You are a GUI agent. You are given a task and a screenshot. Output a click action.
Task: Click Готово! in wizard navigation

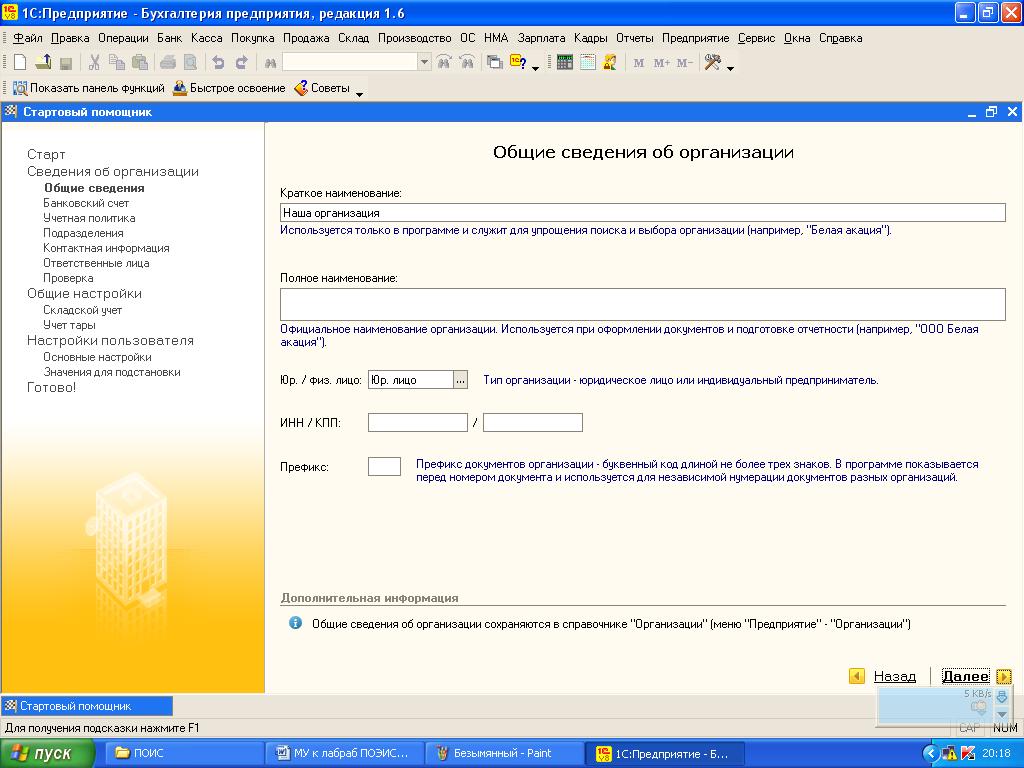point(52,387)
